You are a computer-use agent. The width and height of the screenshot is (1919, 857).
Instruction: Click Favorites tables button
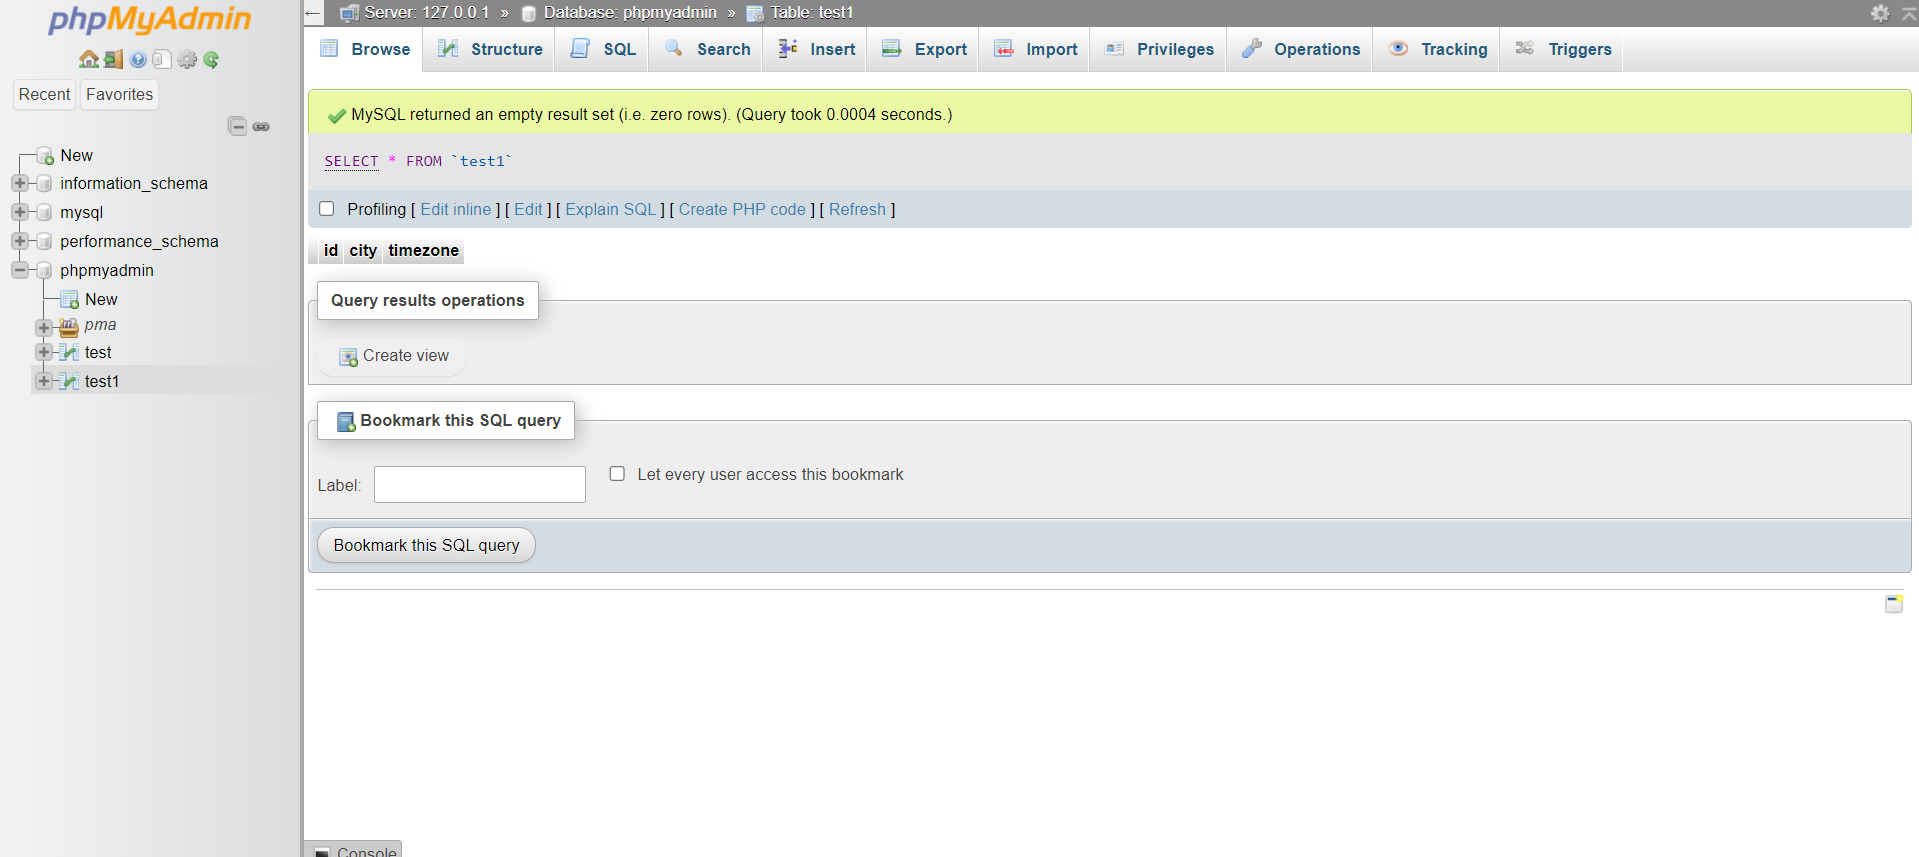click(119, 94)
